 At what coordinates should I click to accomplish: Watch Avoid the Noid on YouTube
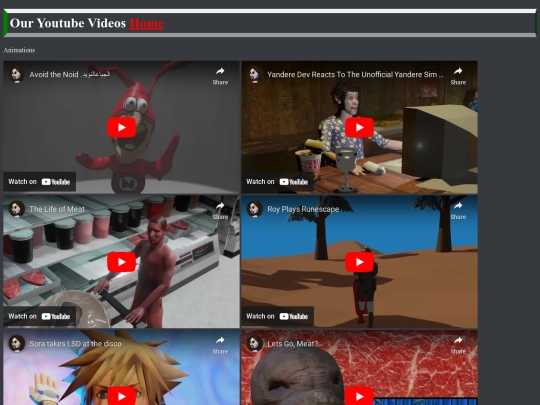point(39,181)
